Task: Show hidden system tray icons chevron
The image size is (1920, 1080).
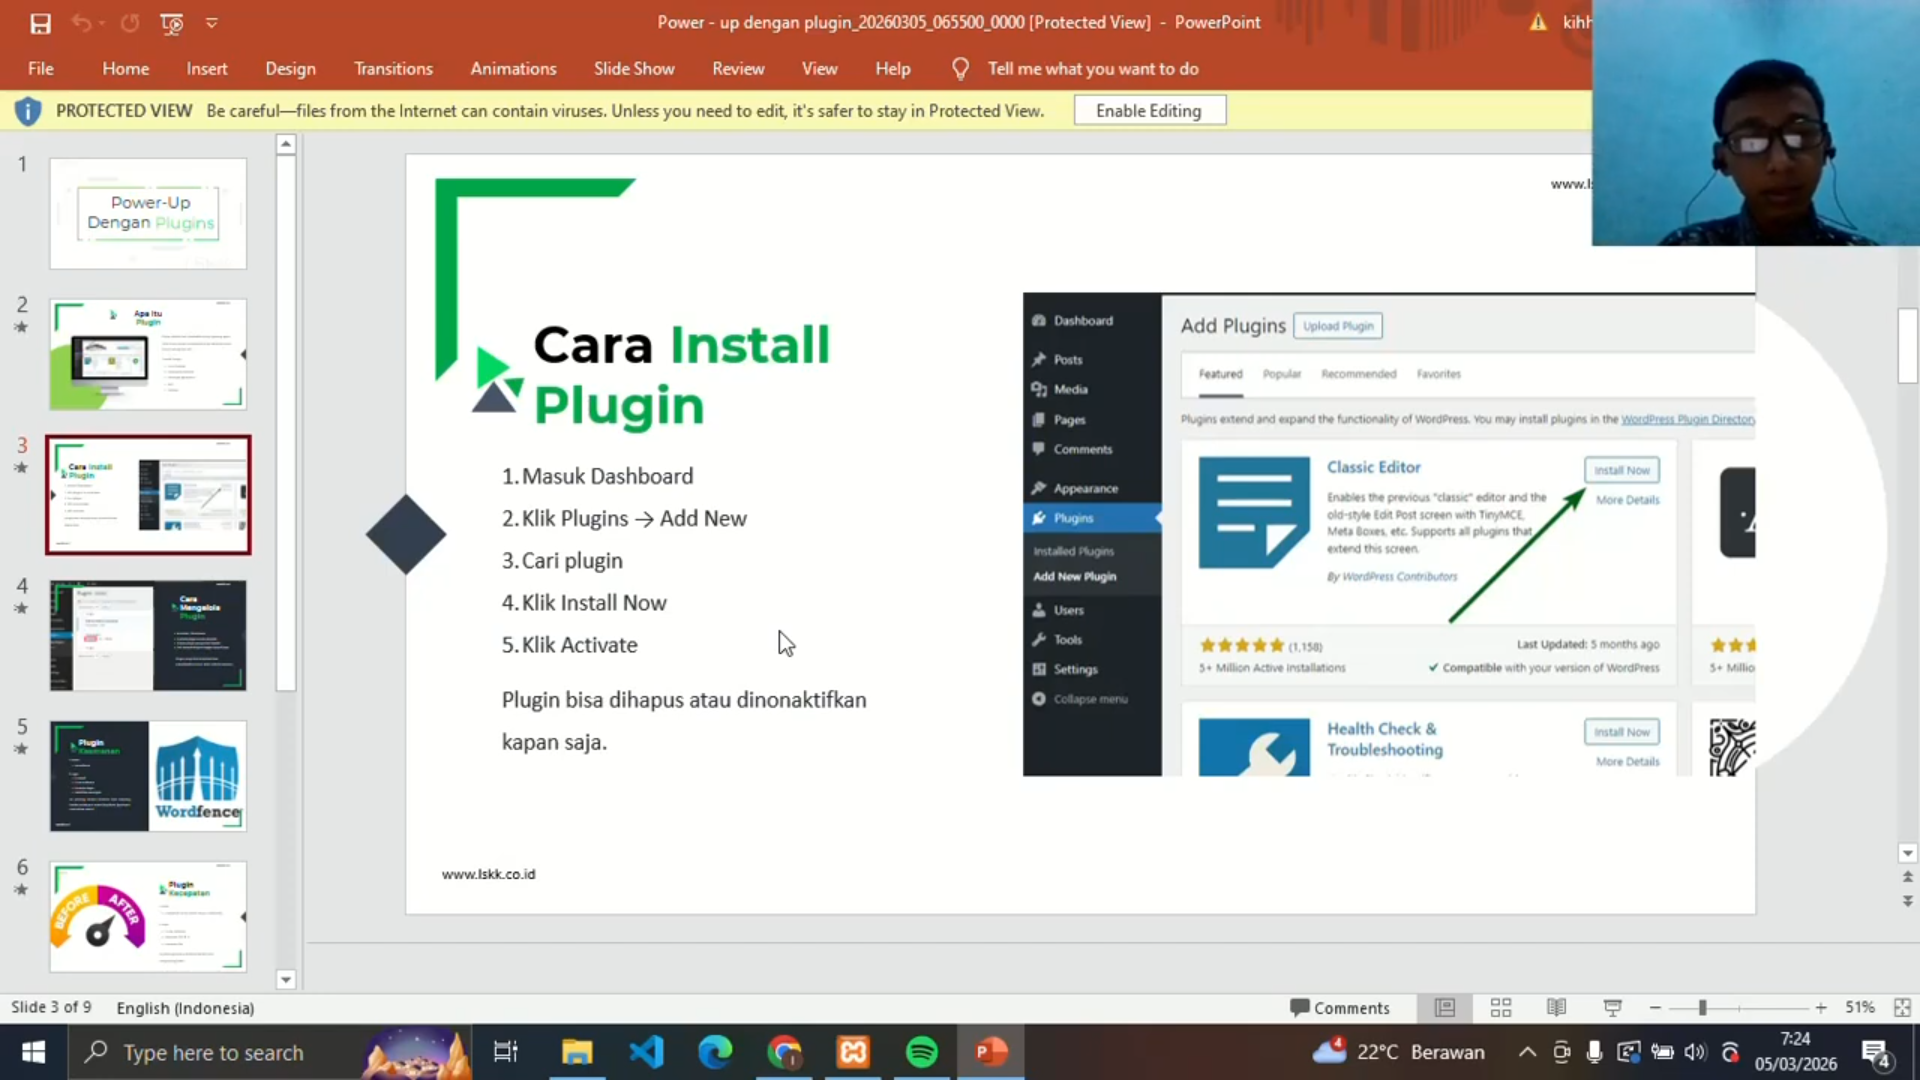Action: [x=1527, y=1052]
